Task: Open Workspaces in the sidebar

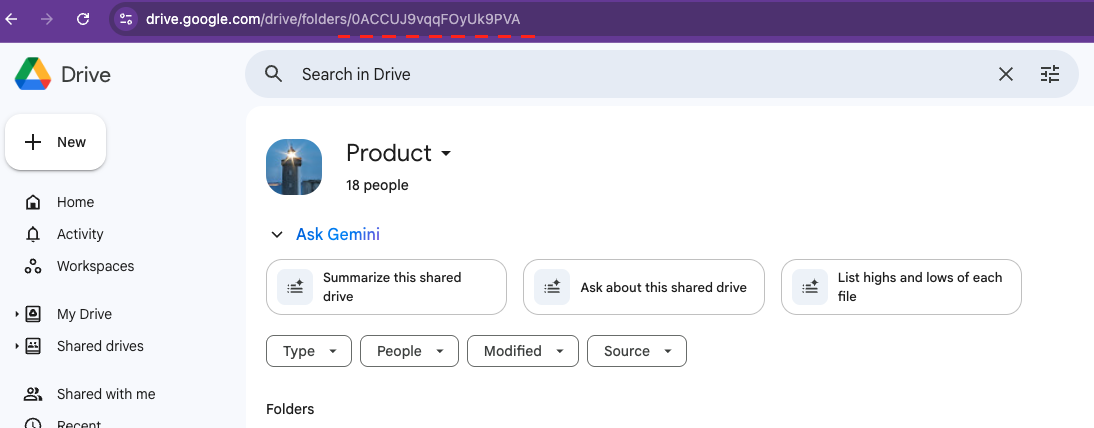Action: [95, 266]
